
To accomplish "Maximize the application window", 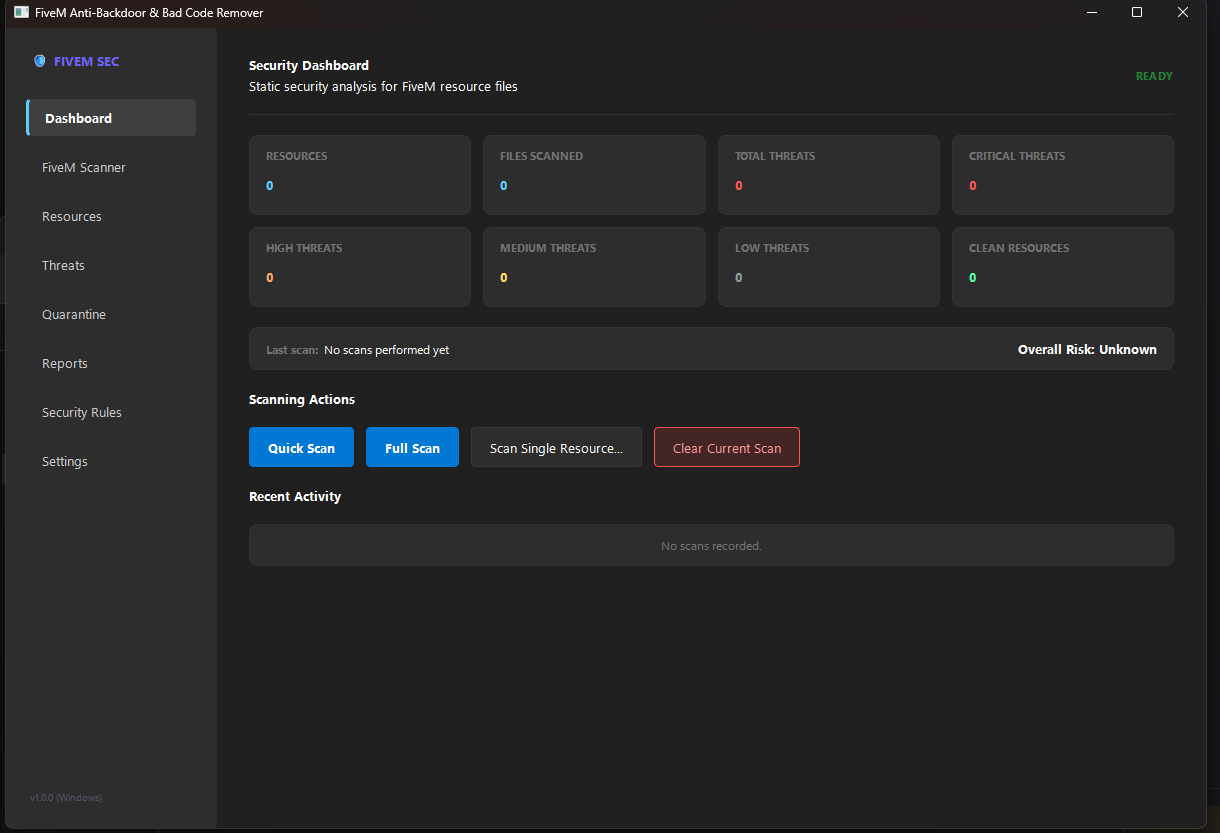I will pos(1137,13).
